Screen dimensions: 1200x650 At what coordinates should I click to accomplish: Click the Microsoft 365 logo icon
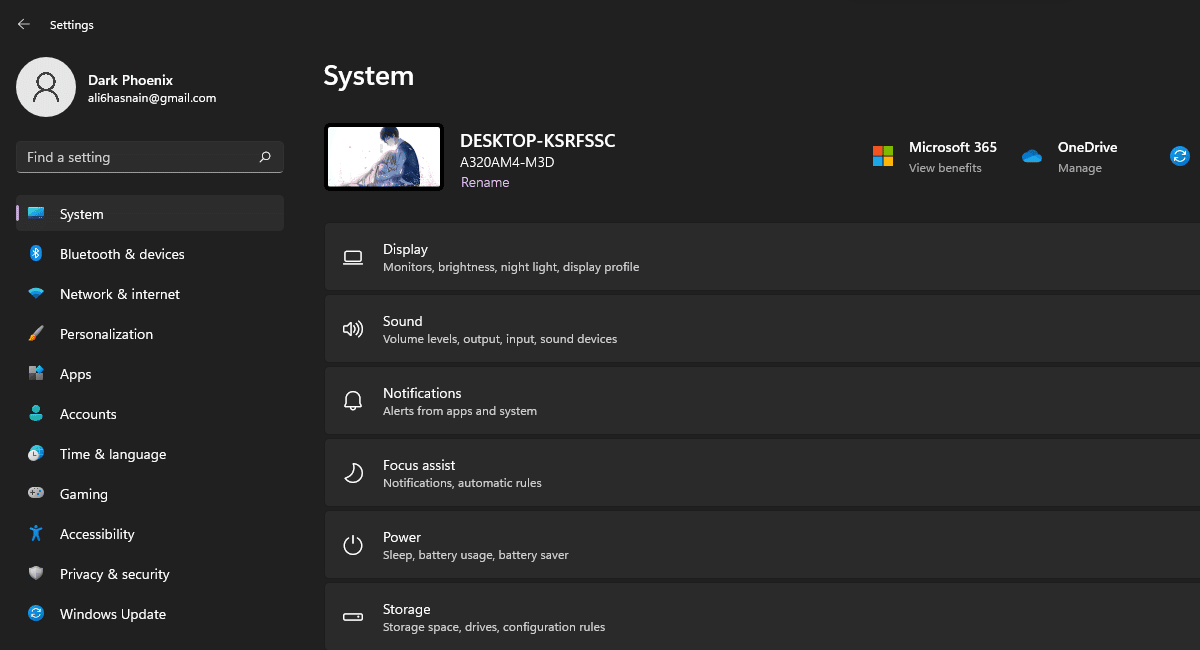coord(883,156)
